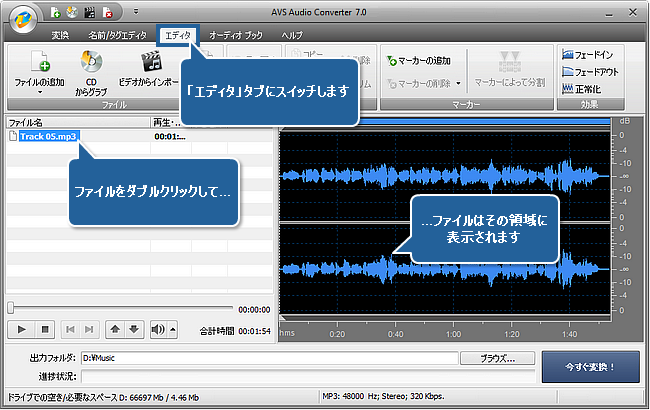Click the Stop button

(45, 330)
